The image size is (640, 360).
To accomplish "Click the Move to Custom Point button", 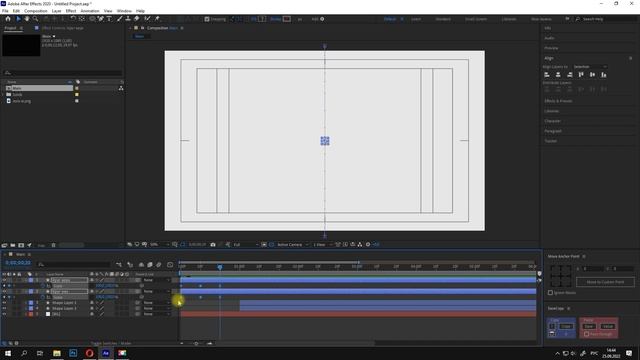I will pyautogui.click(x=605, y=282).
